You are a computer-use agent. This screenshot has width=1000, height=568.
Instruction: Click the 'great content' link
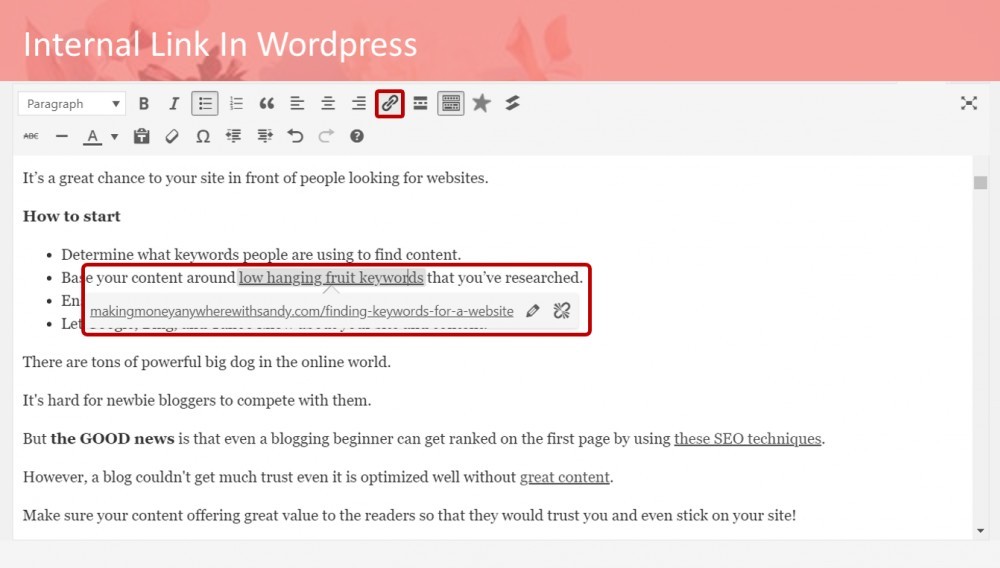[564, 477]
